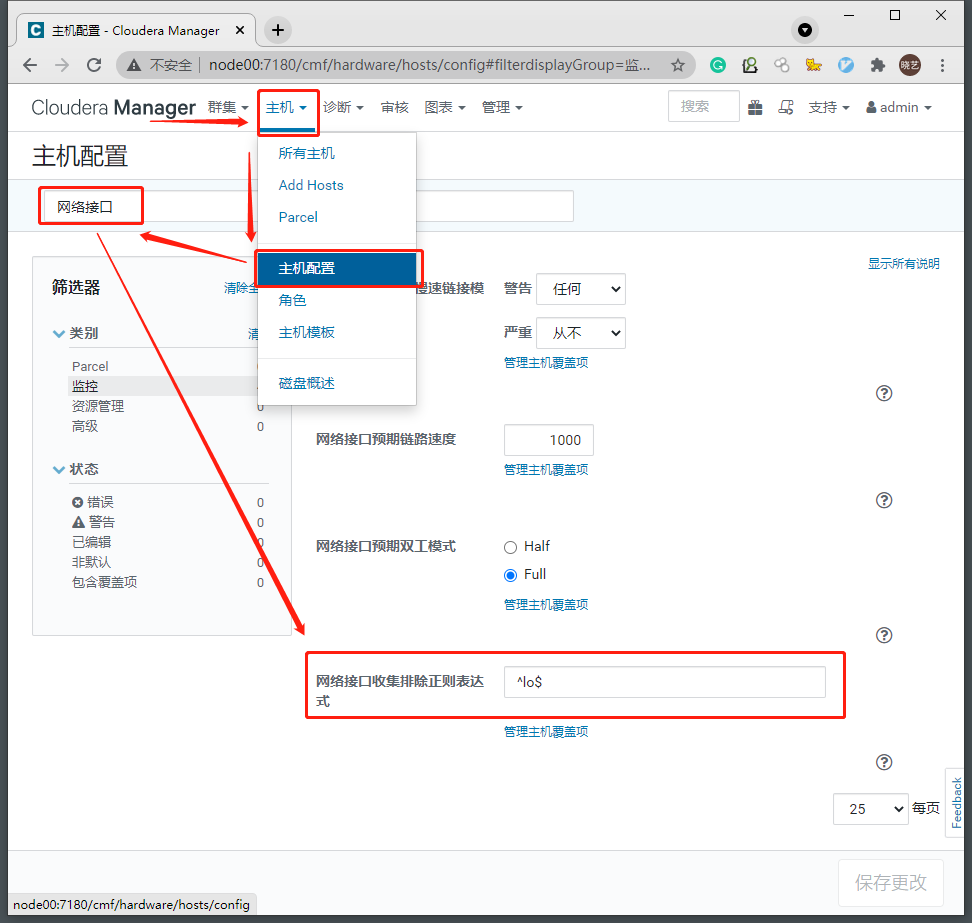The height and width of the screenshot is (923, 972).
Task: Go back with the browser back arrow
Action: tap(30, 65)
